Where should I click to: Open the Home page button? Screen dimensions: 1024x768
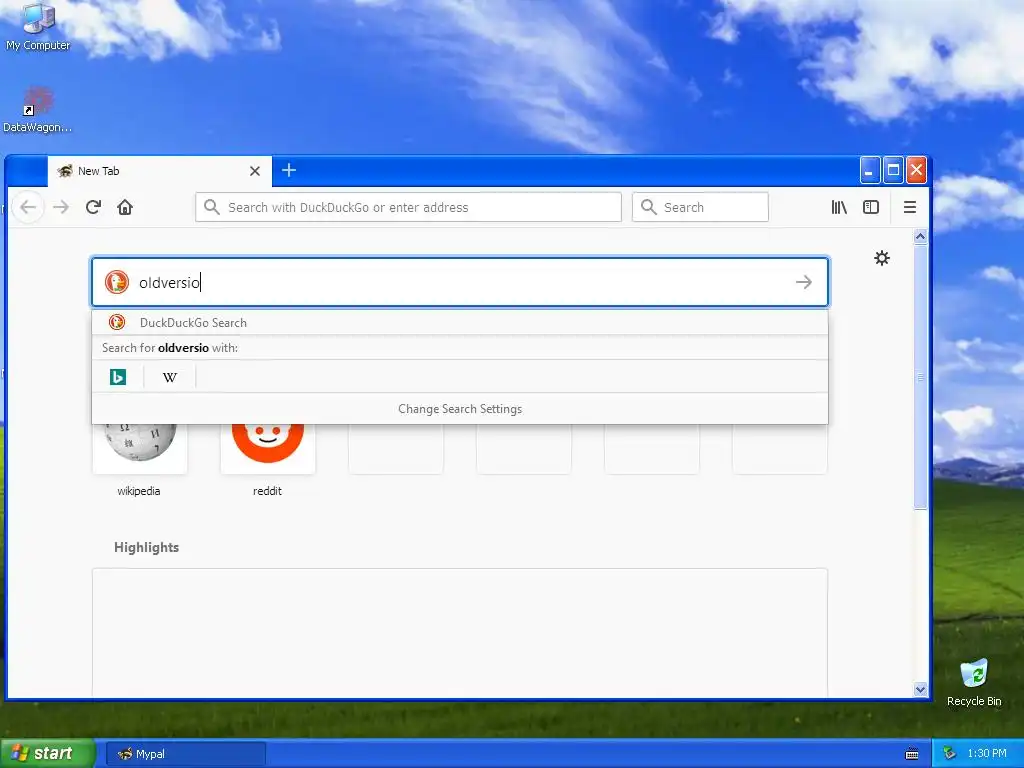(x=125, y=207)
